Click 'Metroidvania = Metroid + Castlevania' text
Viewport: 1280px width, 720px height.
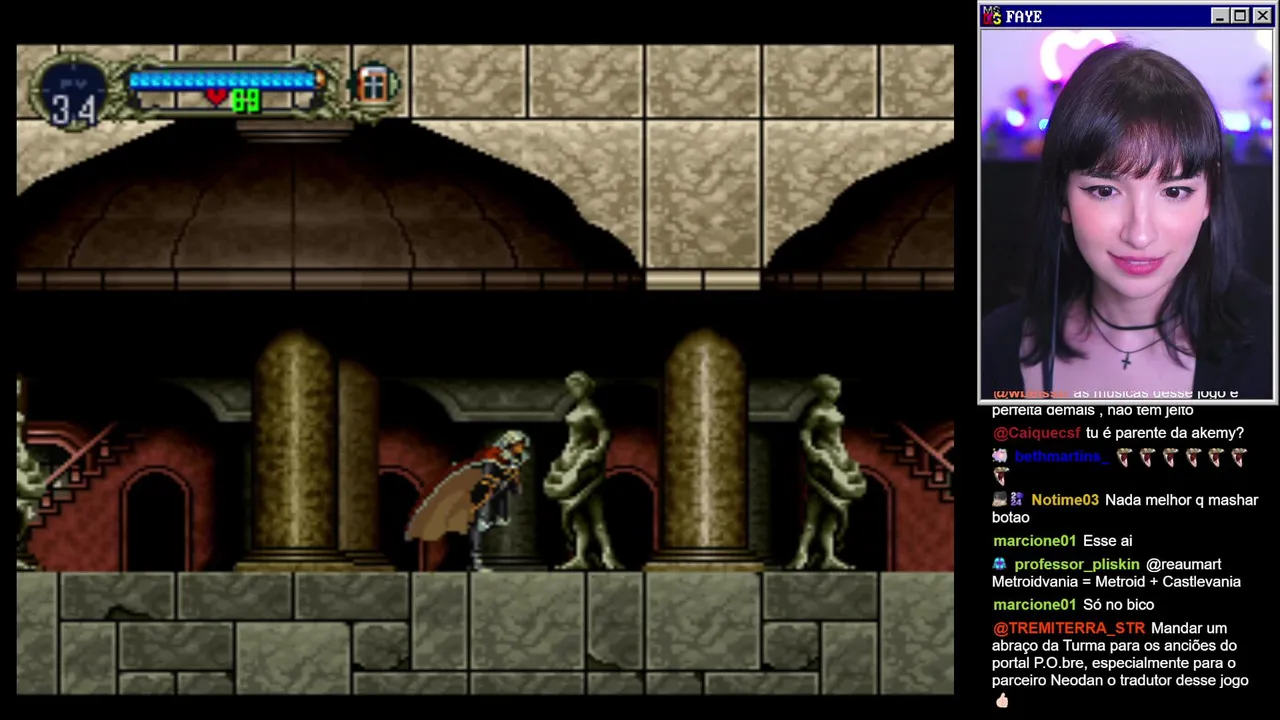click(1116, 582)
